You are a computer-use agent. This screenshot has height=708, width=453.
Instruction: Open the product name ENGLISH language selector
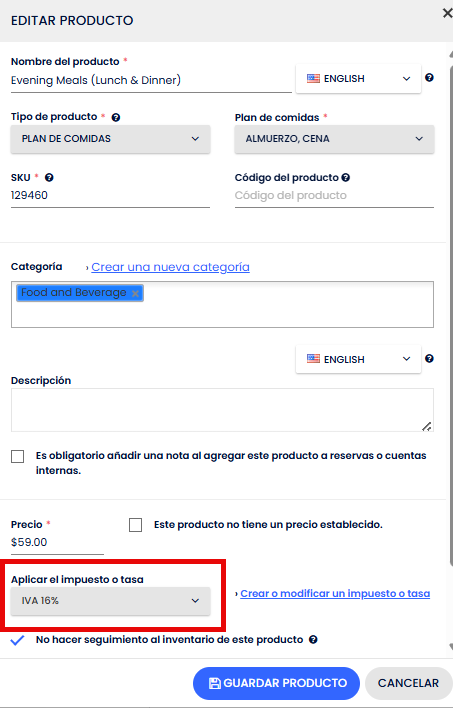[x=358, y=79]
